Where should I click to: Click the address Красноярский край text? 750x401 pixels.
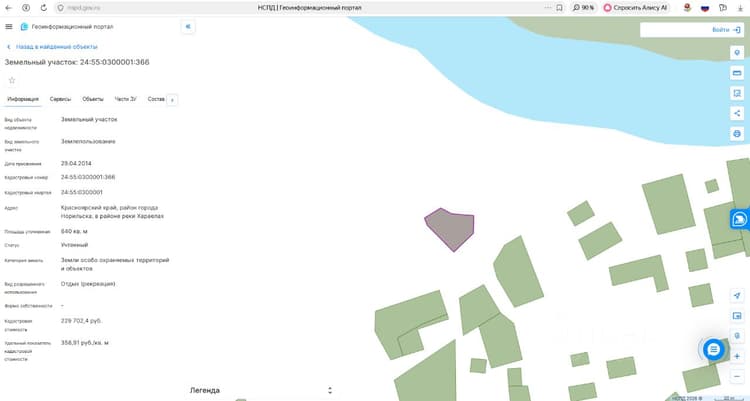point(112,212)
